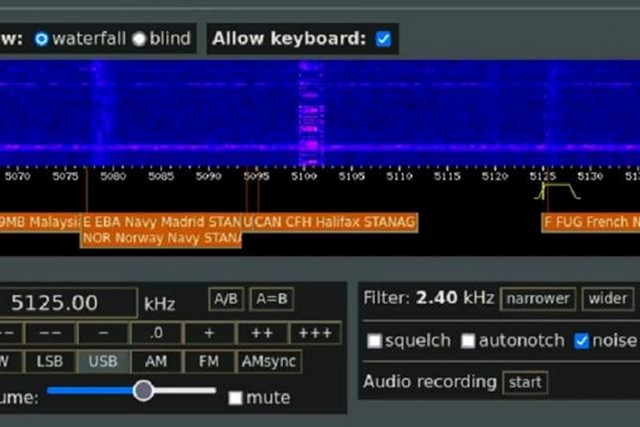The image size is (640, 427).
Task: Start audio recording
Action: pos(525,382)
